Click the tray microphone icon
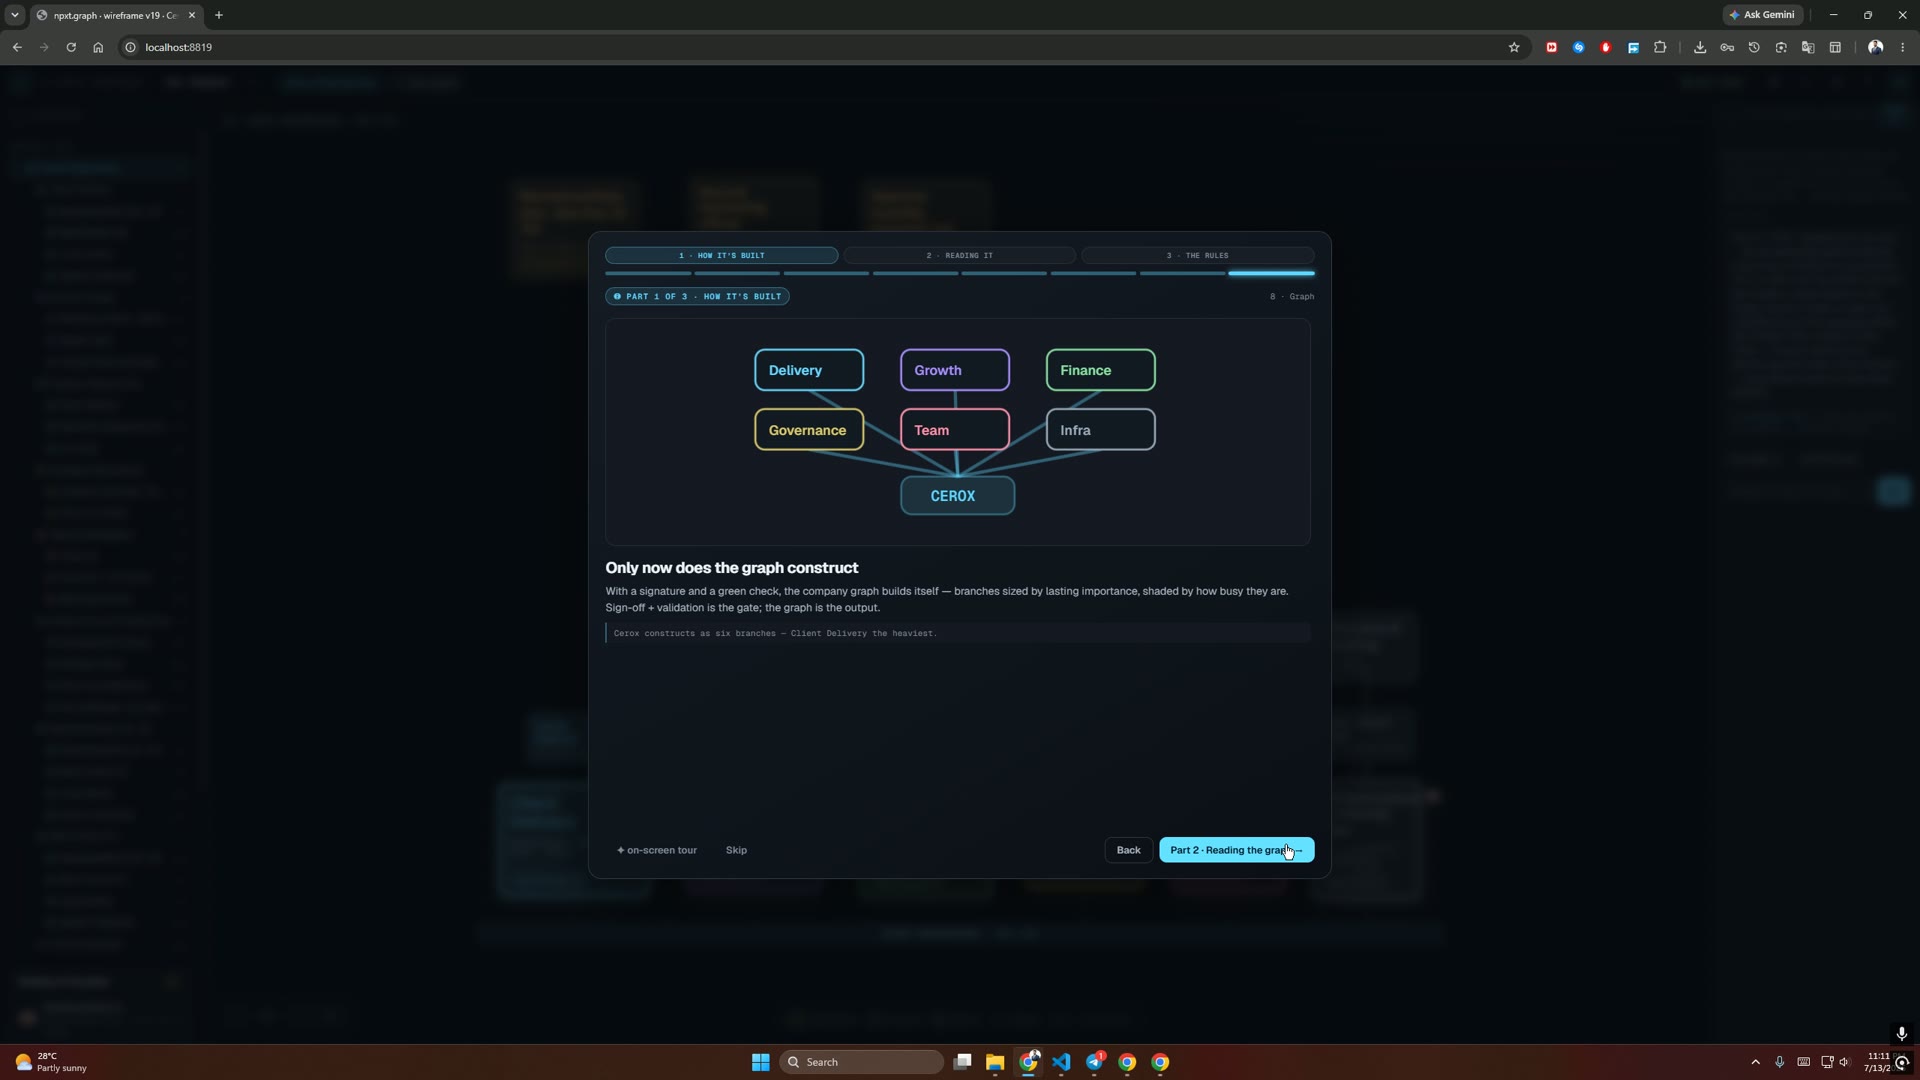This screenshot has width=1920, height=1080. (1779, 1062)
